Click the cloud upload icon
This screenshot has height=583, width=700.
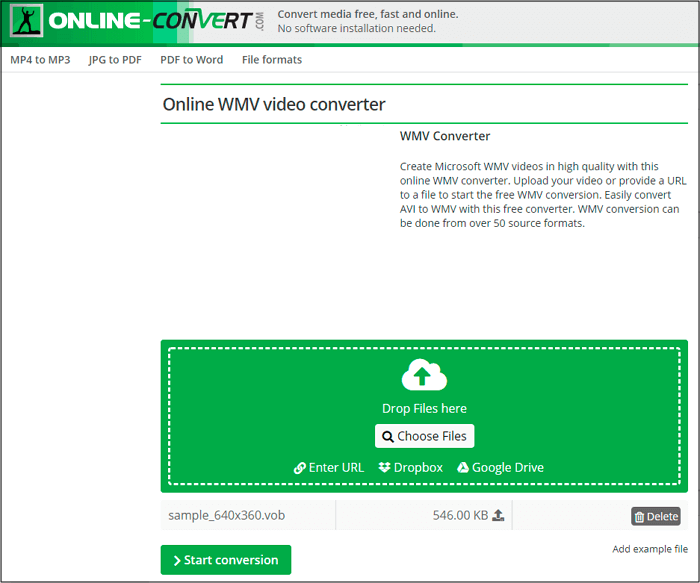[424, 376]
